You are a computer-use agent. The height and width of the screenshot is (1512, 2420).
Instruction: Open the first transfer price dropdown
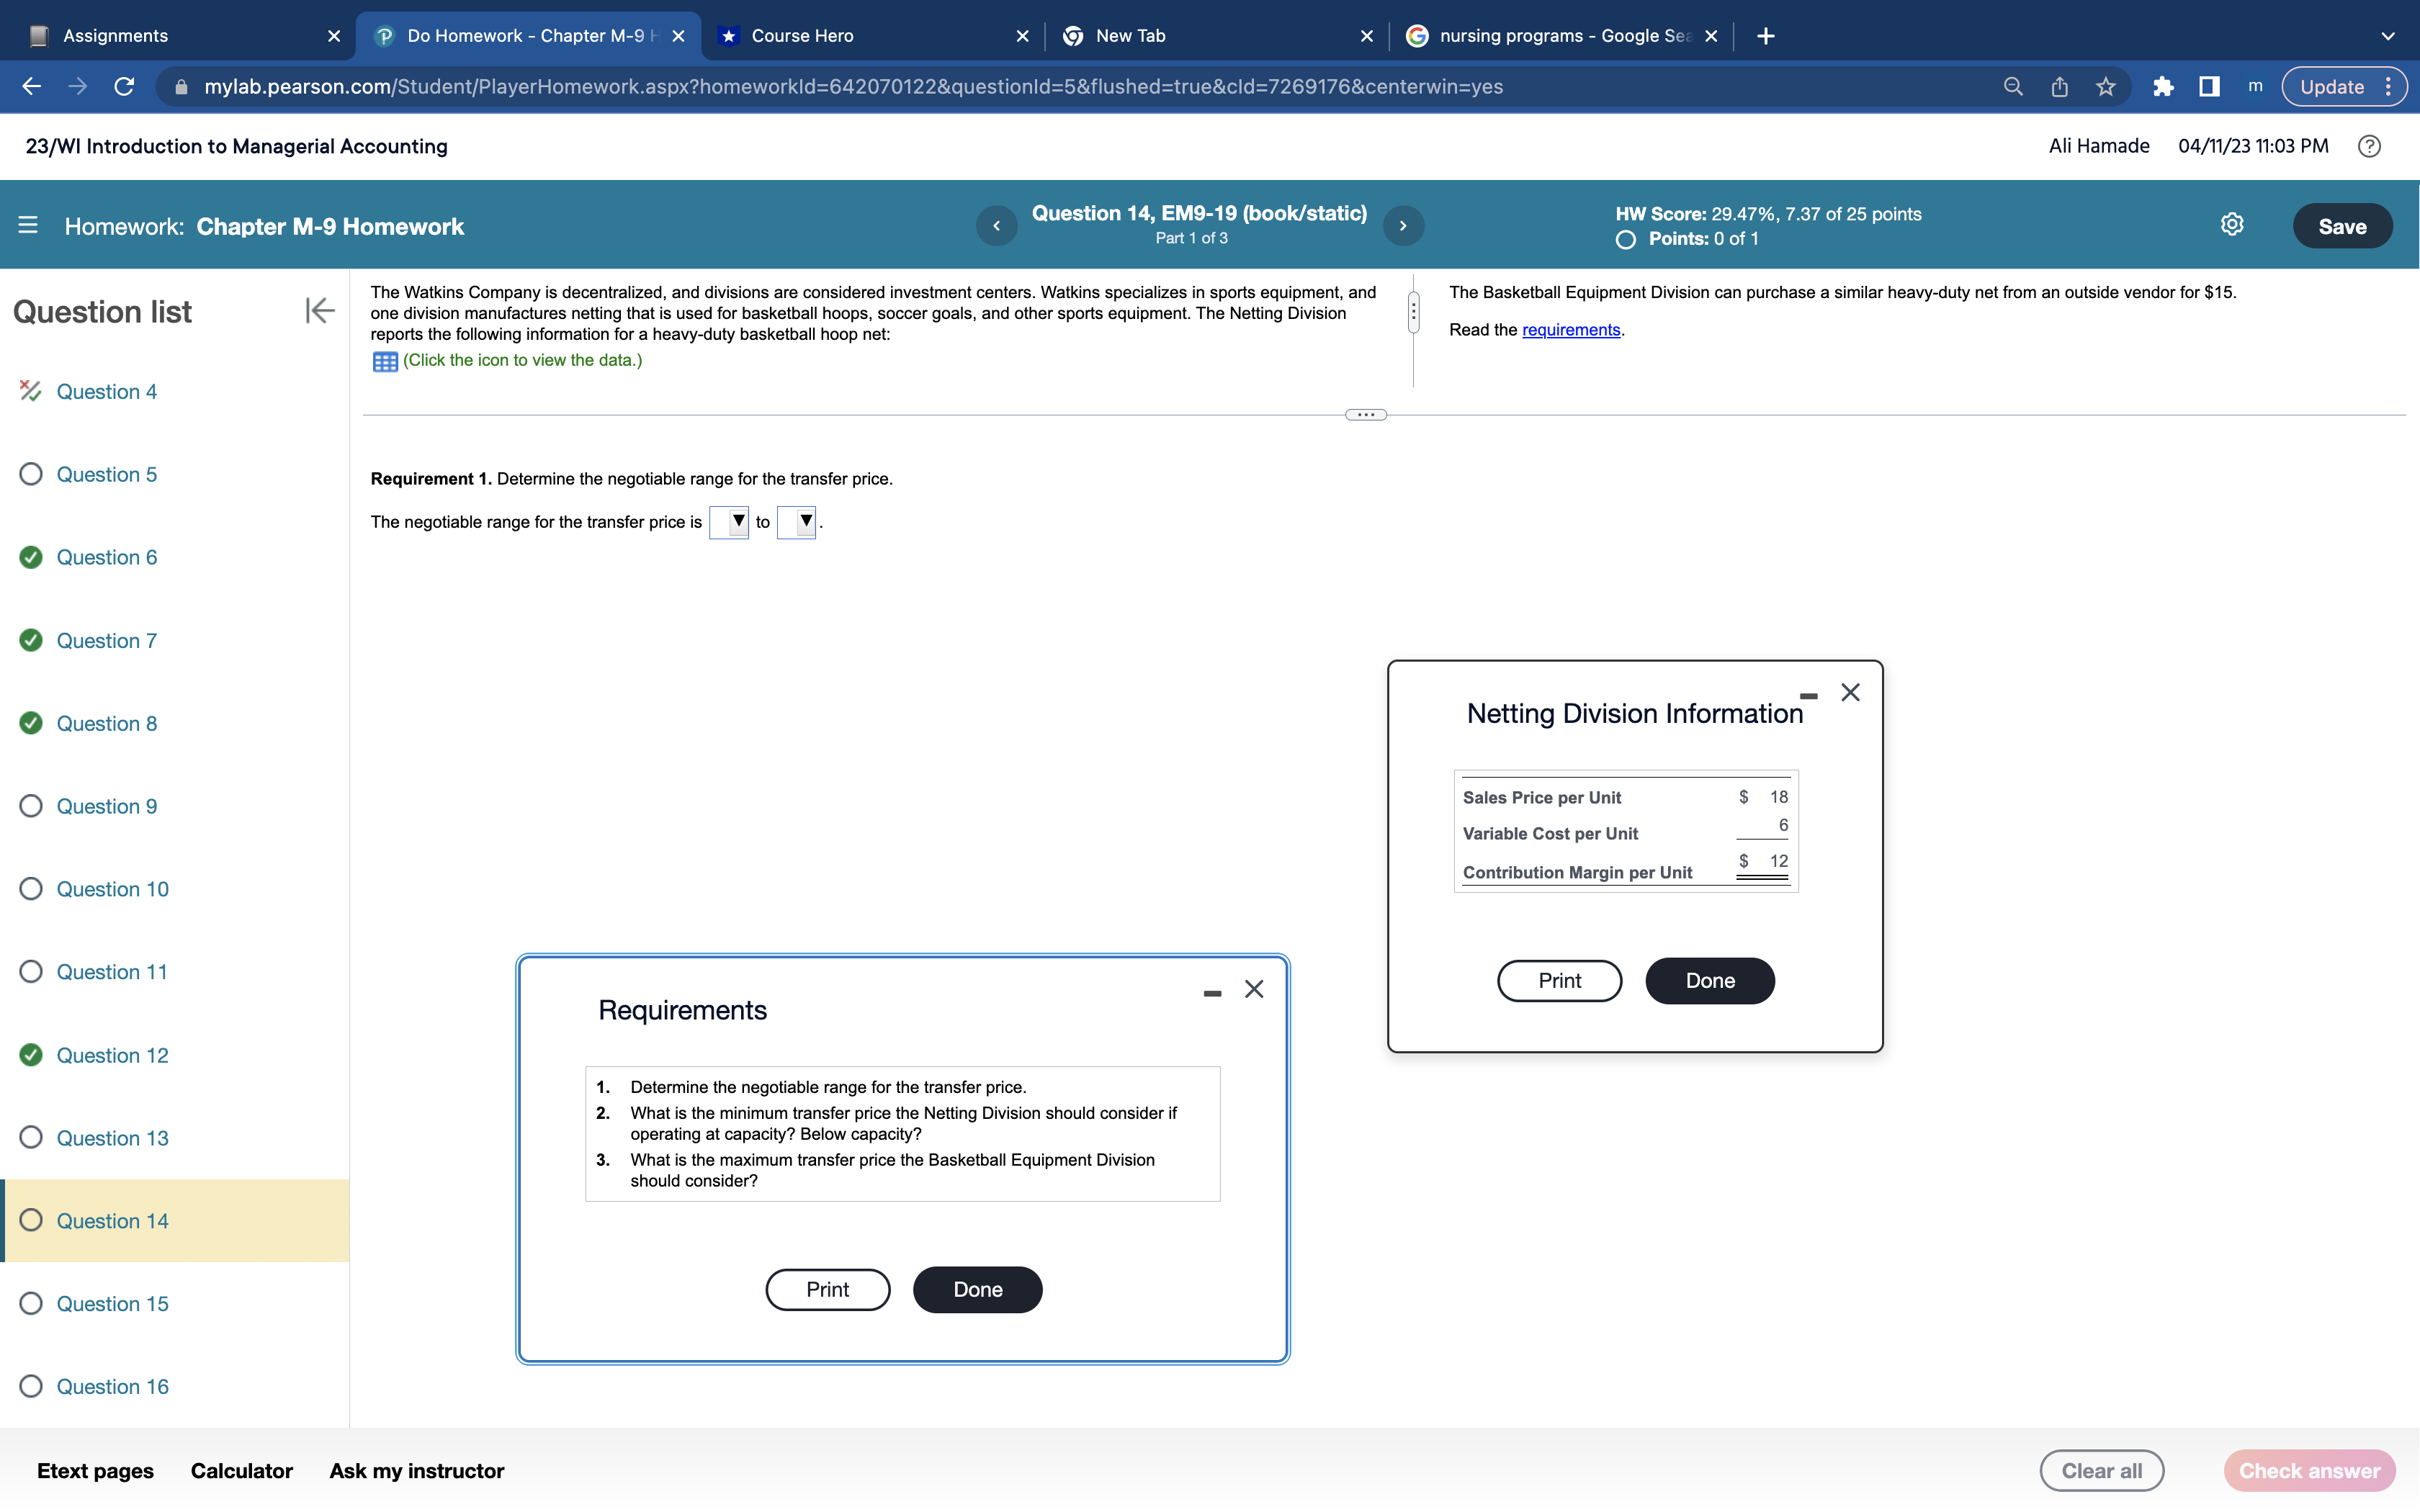tap(729, 522)
